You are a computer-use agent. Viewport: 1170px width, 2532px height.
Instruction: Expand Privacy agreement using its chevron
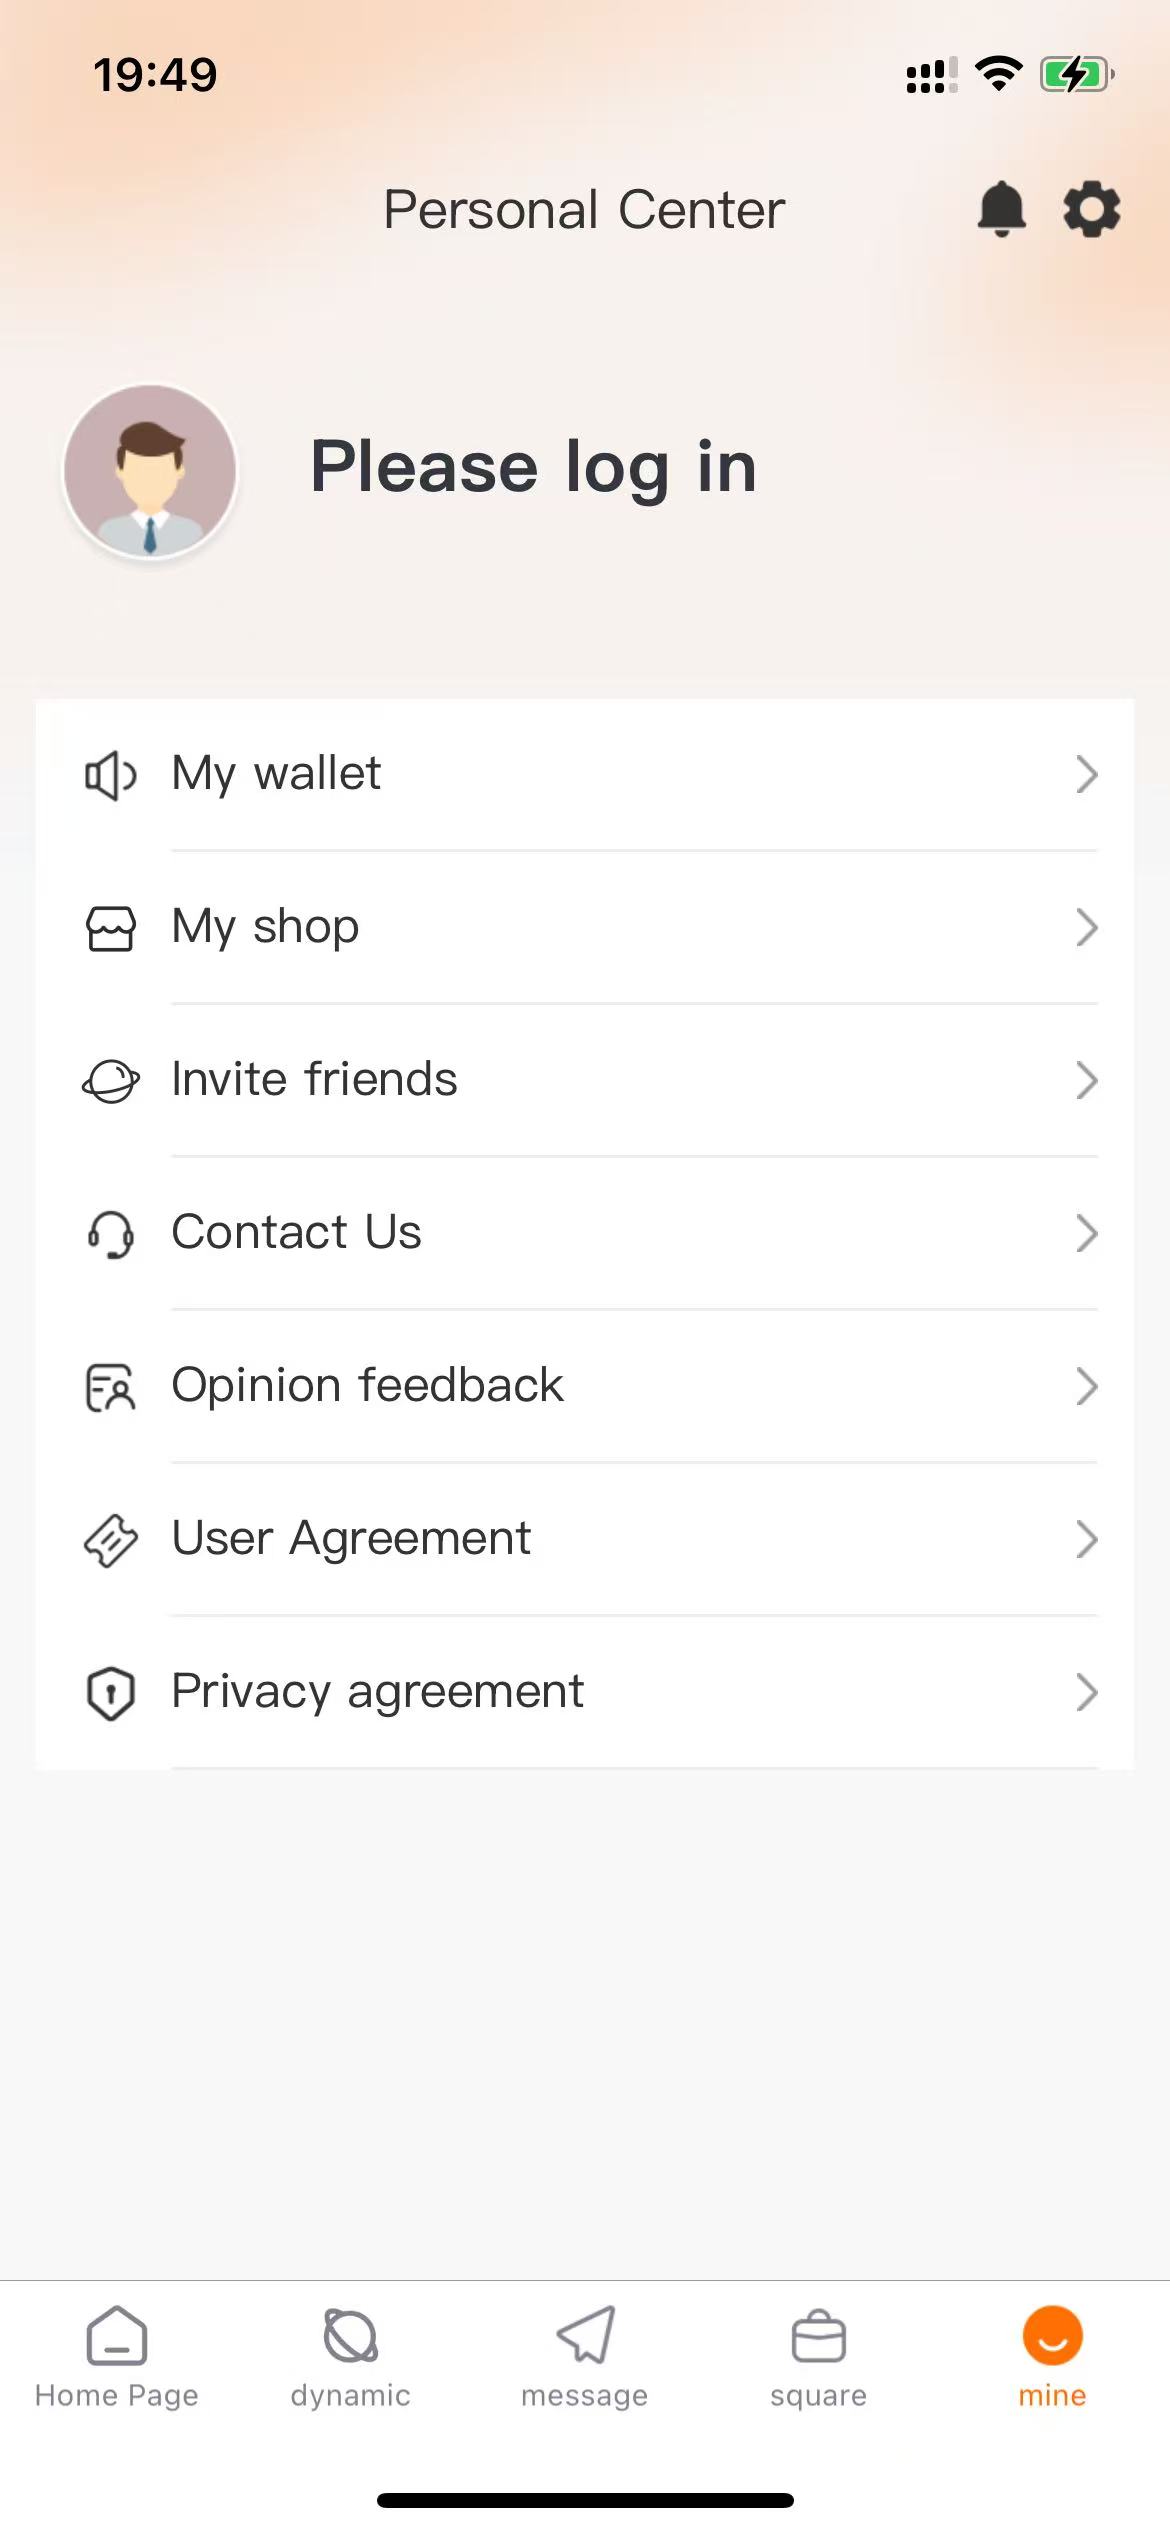pyautogui.click(x=1086, y=1693)
